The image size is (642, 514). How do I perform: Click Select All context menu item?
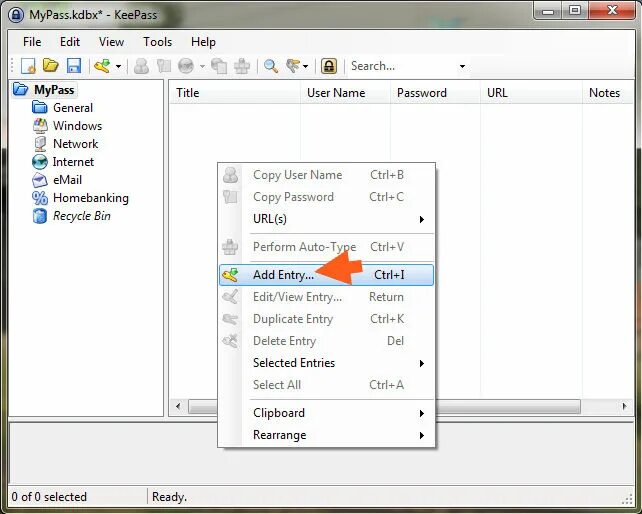click(x=326, y=385)
